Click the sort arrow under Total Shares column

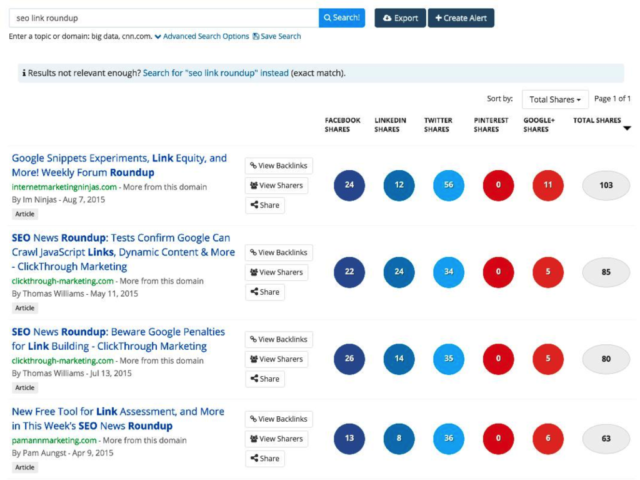pyautogui.click(x=627, y=129)
